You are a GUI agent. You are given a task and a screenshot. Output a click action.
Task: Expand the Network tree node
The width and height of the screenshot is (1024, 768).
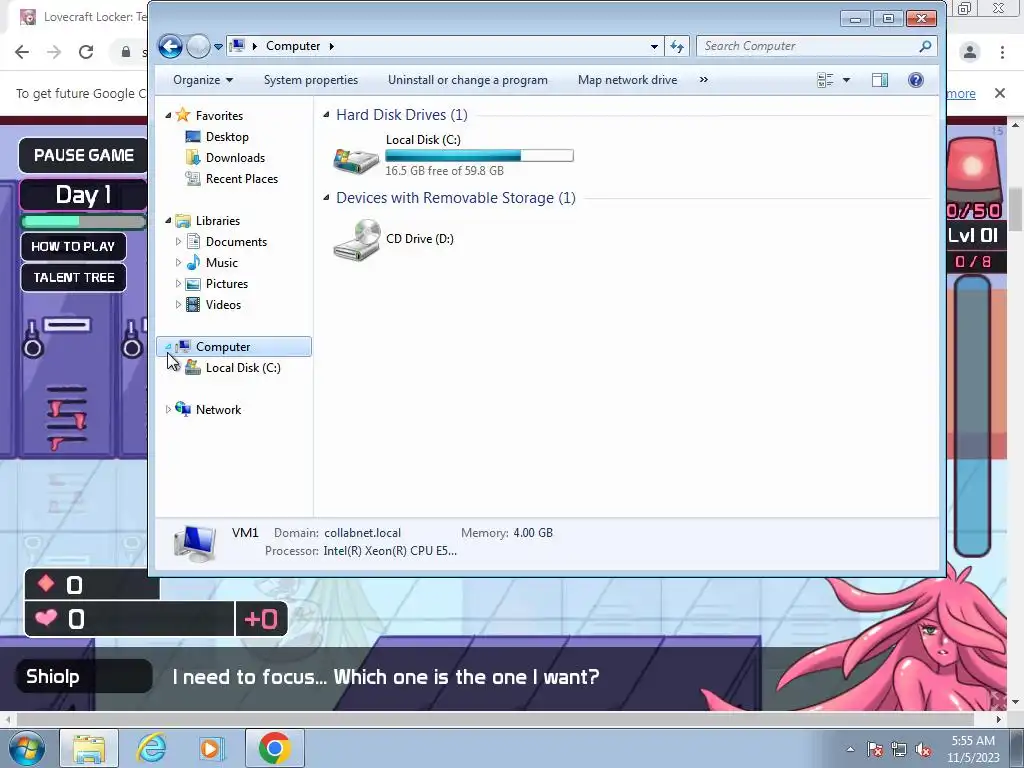(x=168, y=409)
